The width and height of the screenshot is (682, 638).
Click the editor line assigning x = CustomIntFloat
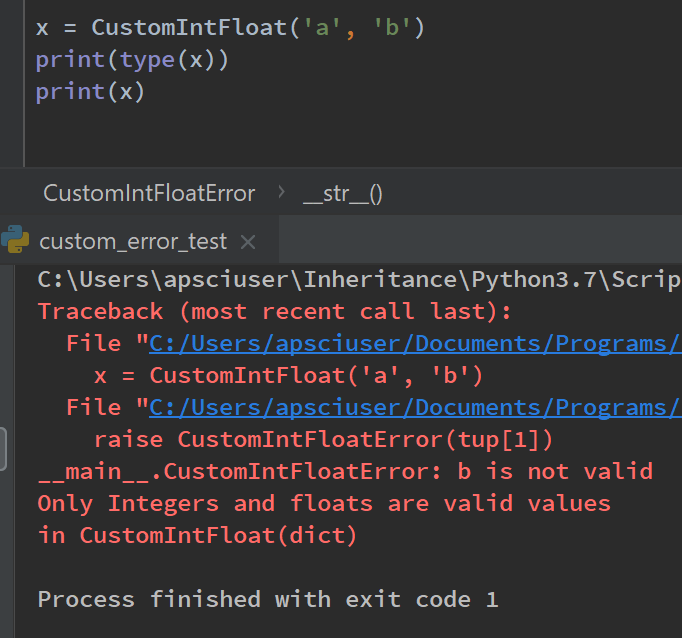(x=230, y=28)
